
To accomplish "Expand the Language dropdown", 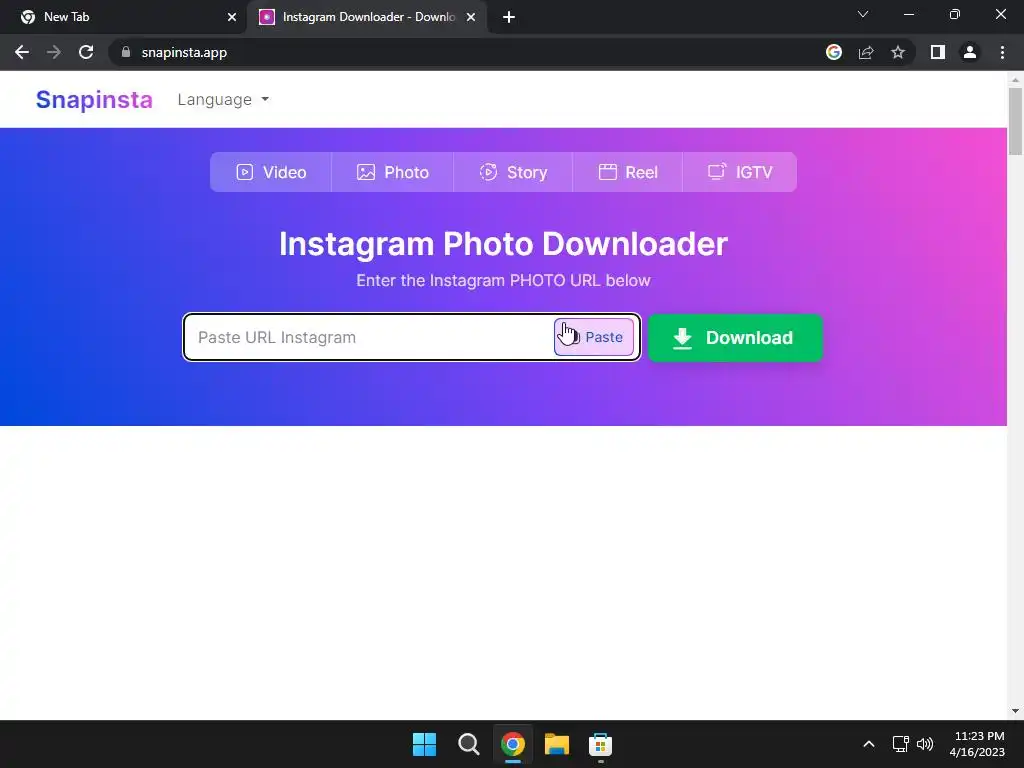I will (223, 99).
